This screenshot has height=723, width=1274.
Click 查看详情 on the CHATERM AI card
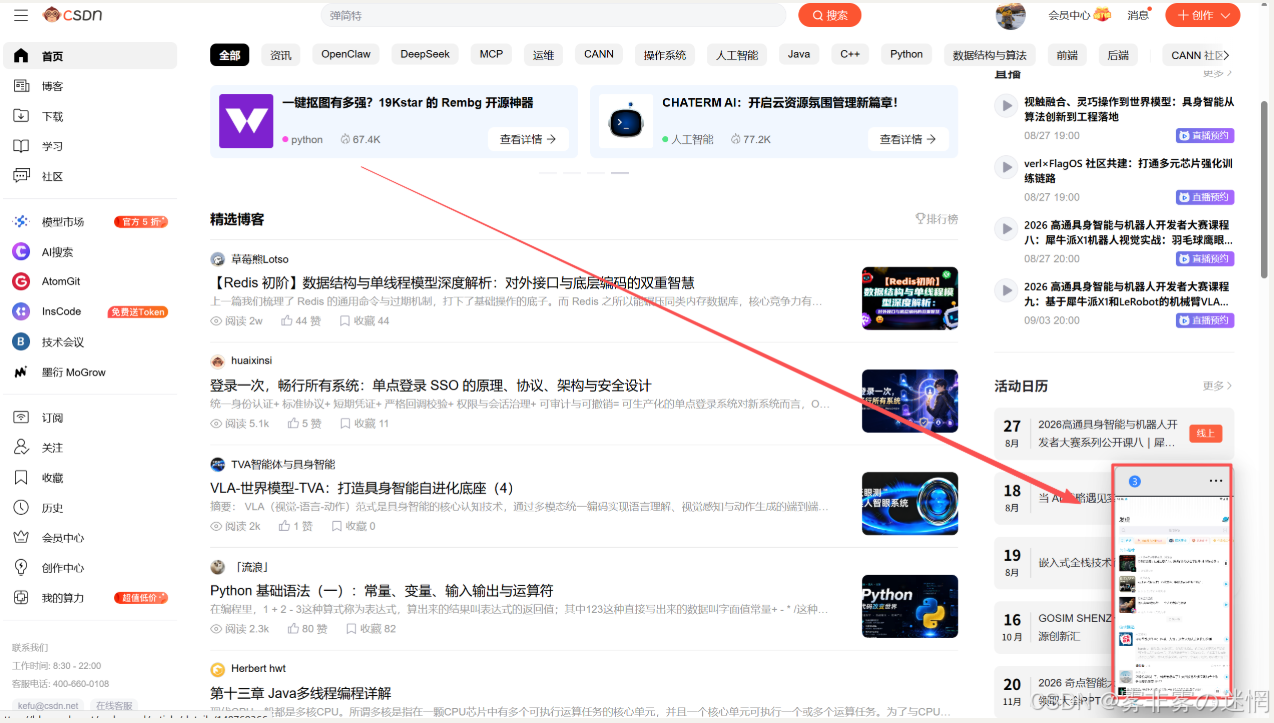908,139
